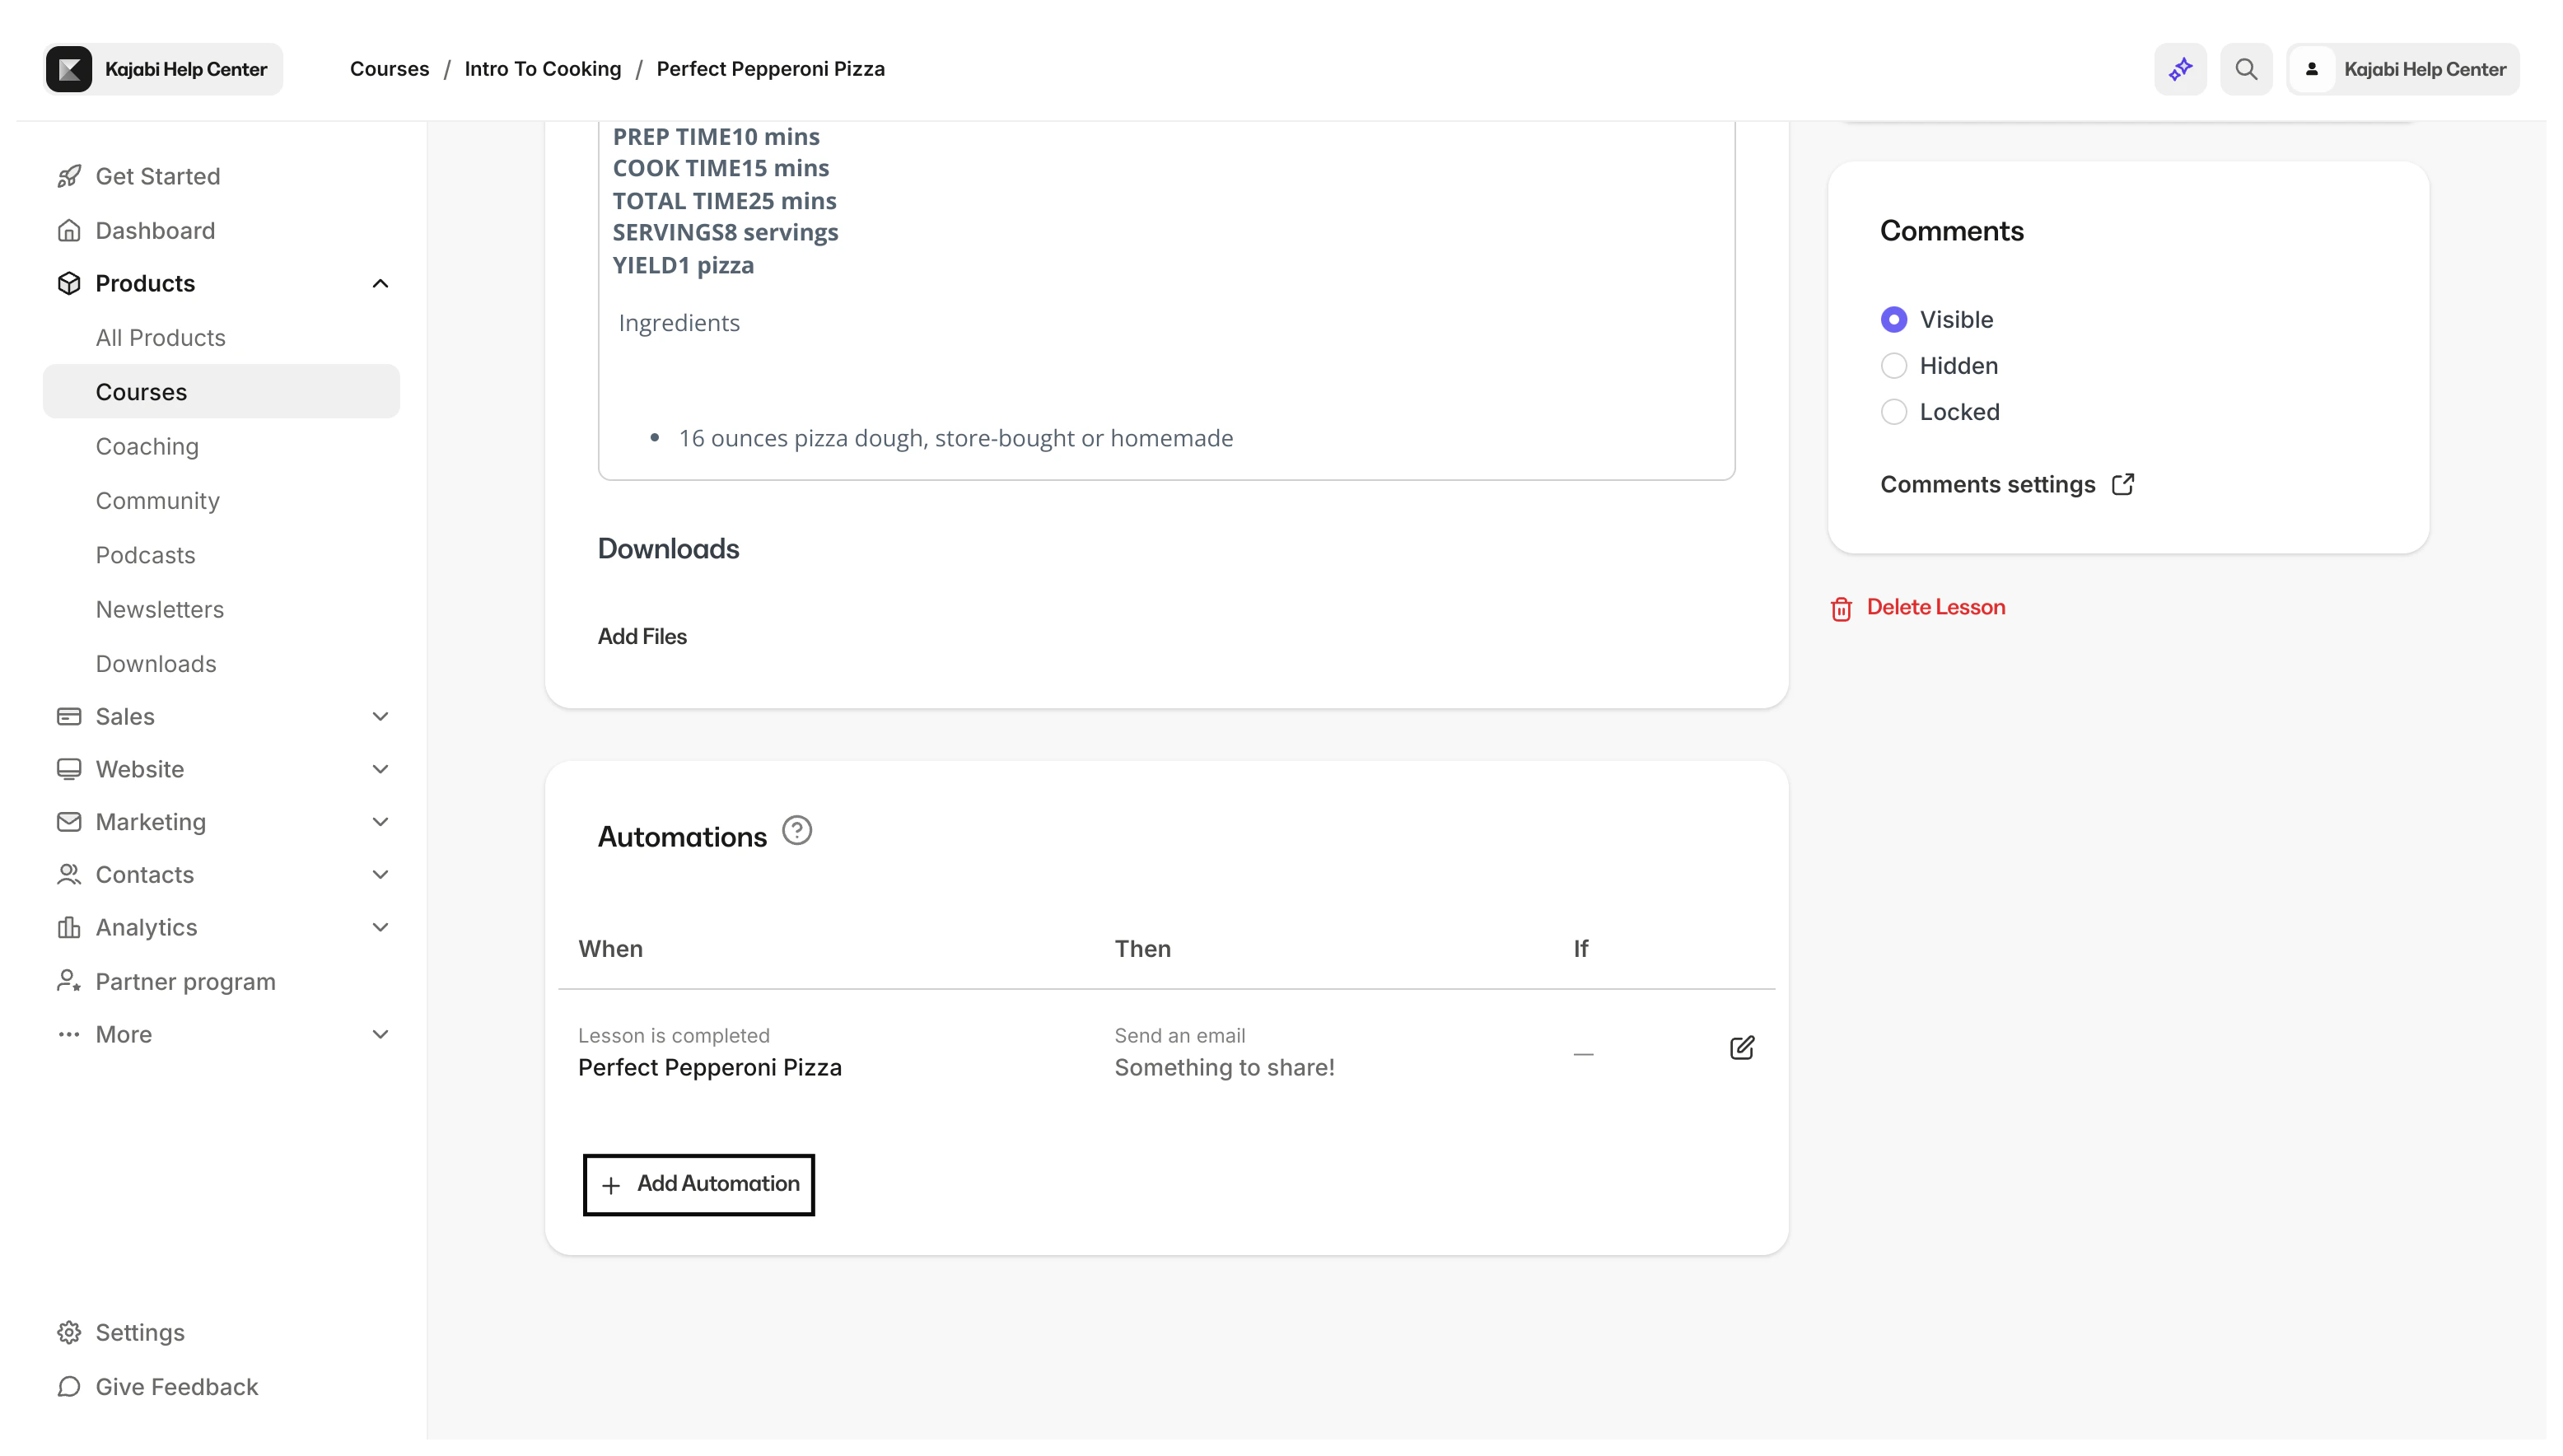The height and width of the screenshot is (1456, 2563).
Task: Edit the automation using the pencil icon
Action: pyautogui.click(x=1740, y=1048)
